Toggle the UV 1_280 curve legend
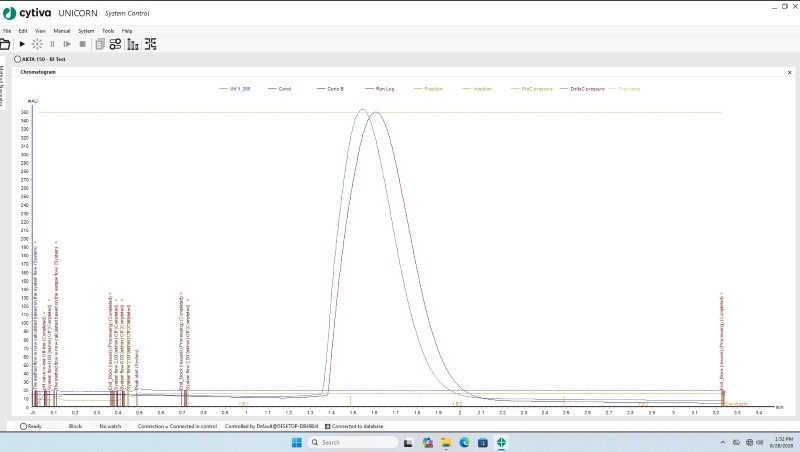800x452 pixels. pos(235,89)
